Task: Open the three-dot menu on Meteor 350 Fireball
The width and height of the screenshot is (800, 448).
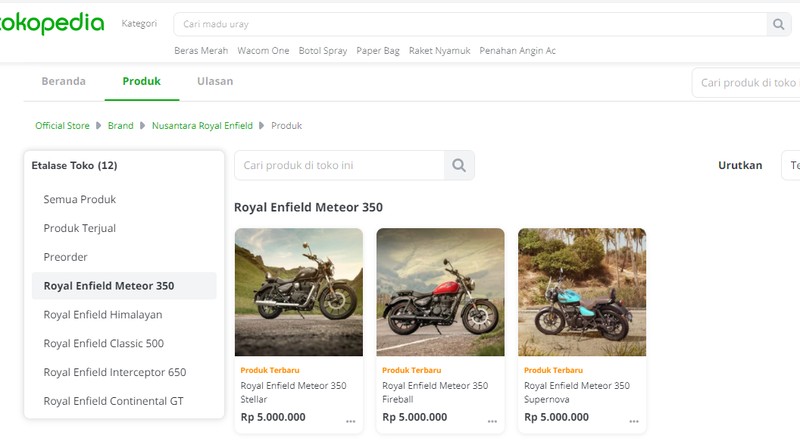Action: (492, 421)
